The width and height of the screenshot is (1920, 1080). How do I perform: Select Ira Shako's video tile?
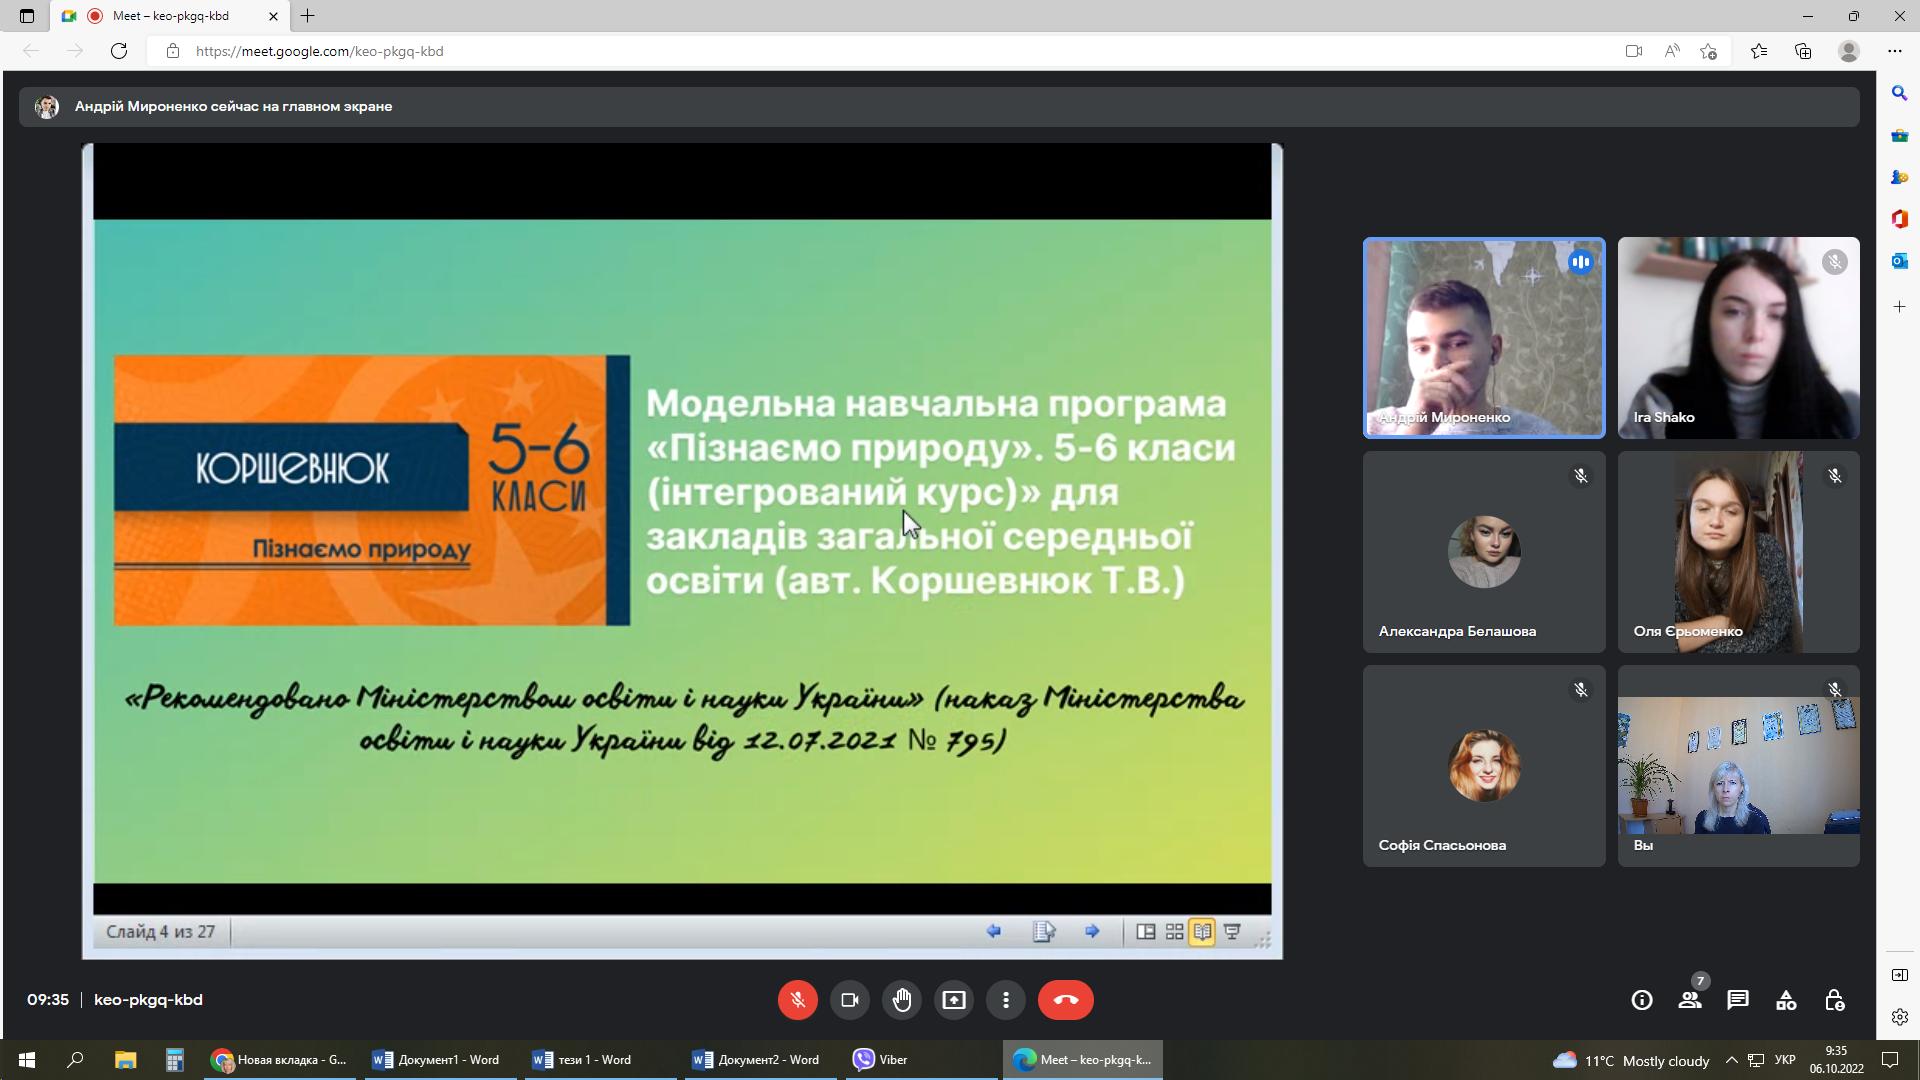click(1738, 338)
